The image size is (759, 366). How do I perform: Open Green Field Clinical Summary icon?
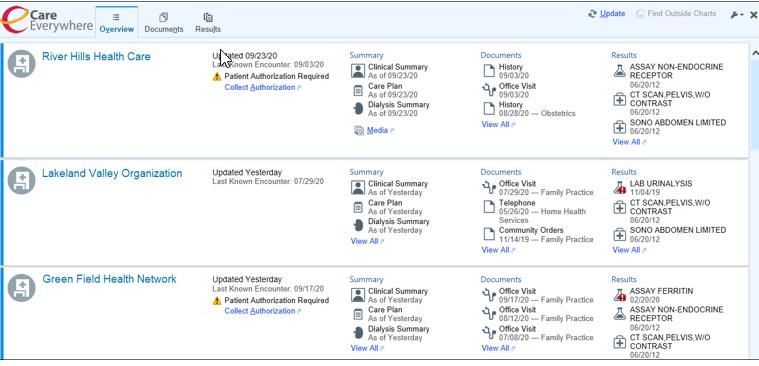pos(358,295)
